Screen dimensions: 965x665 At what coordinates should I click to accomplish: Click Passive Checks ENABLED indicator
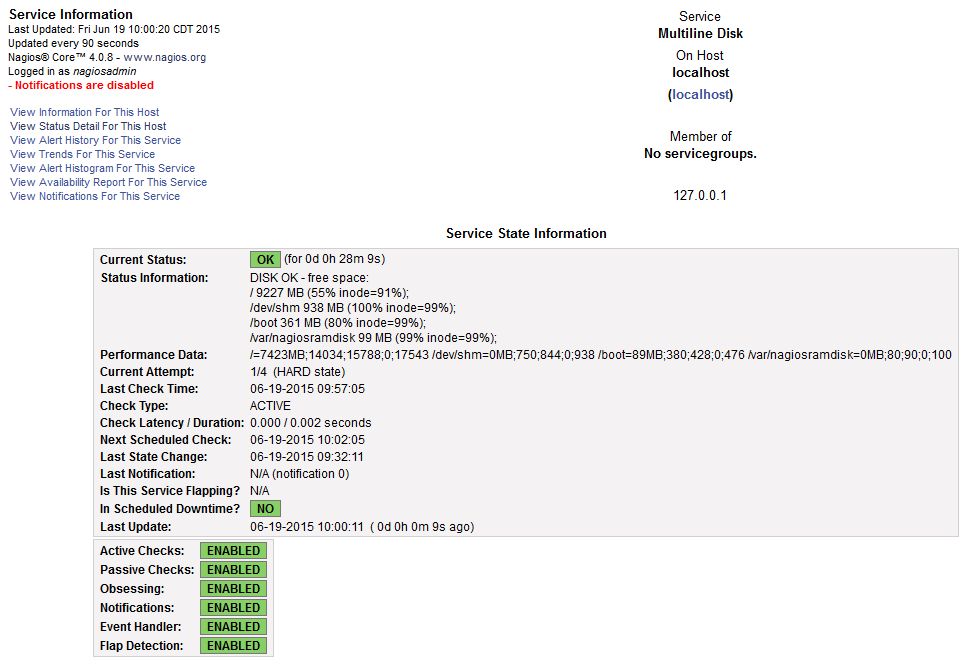click(x=234, y=570)
